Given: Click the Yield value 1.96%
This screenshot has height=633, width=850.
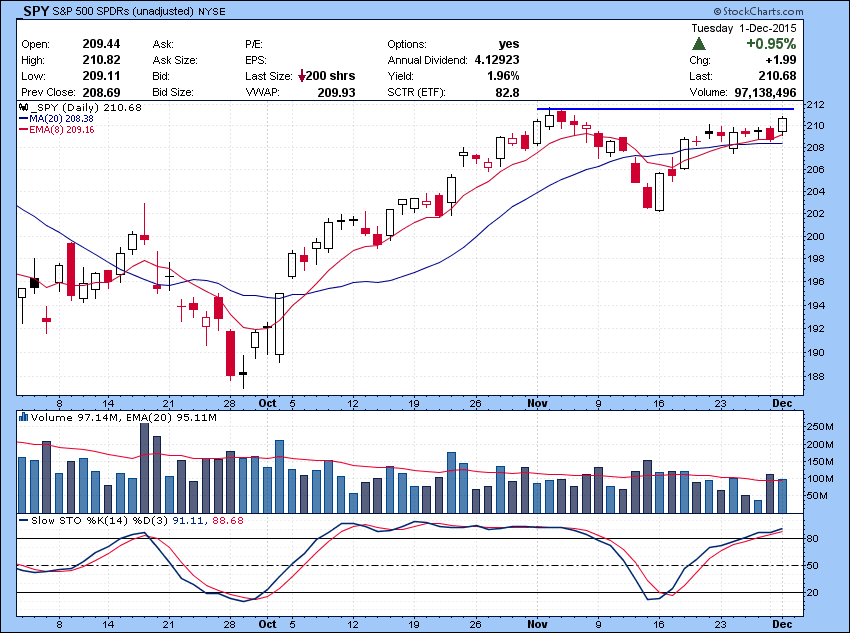Looking at the screenshot, I should [x=503, y=76].
